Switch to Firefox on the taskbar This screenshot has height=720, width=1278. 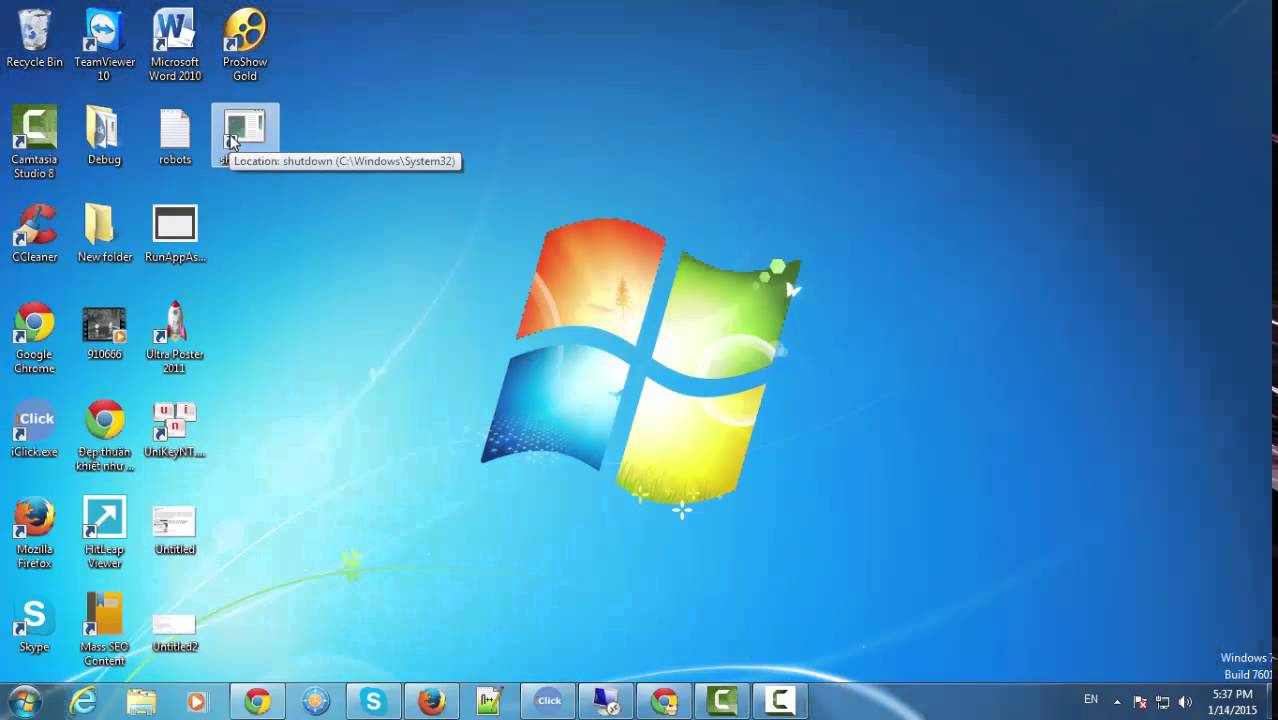432,701
